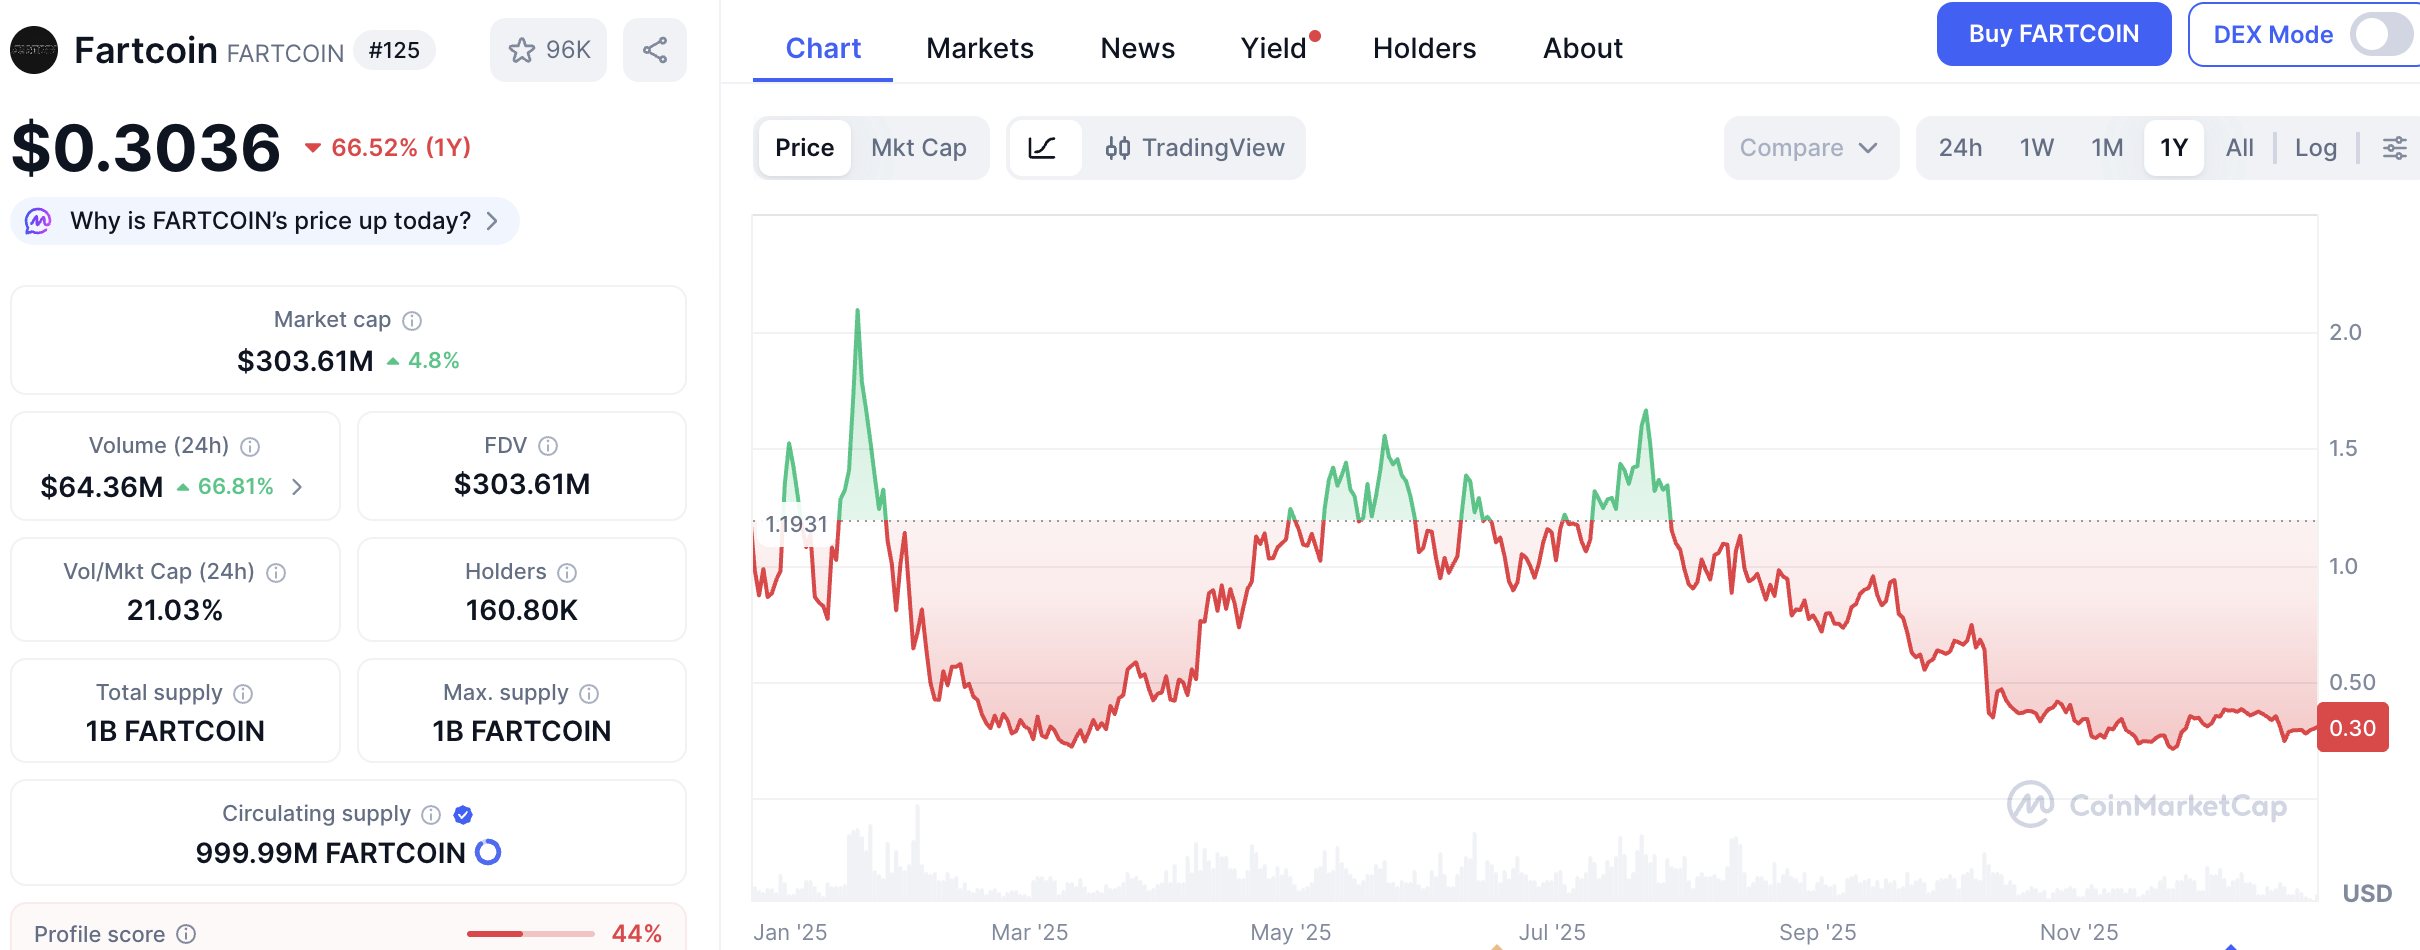Click the circulating supply progress ring
Viewport: 2420px width, 950px height.
[488, 852]
